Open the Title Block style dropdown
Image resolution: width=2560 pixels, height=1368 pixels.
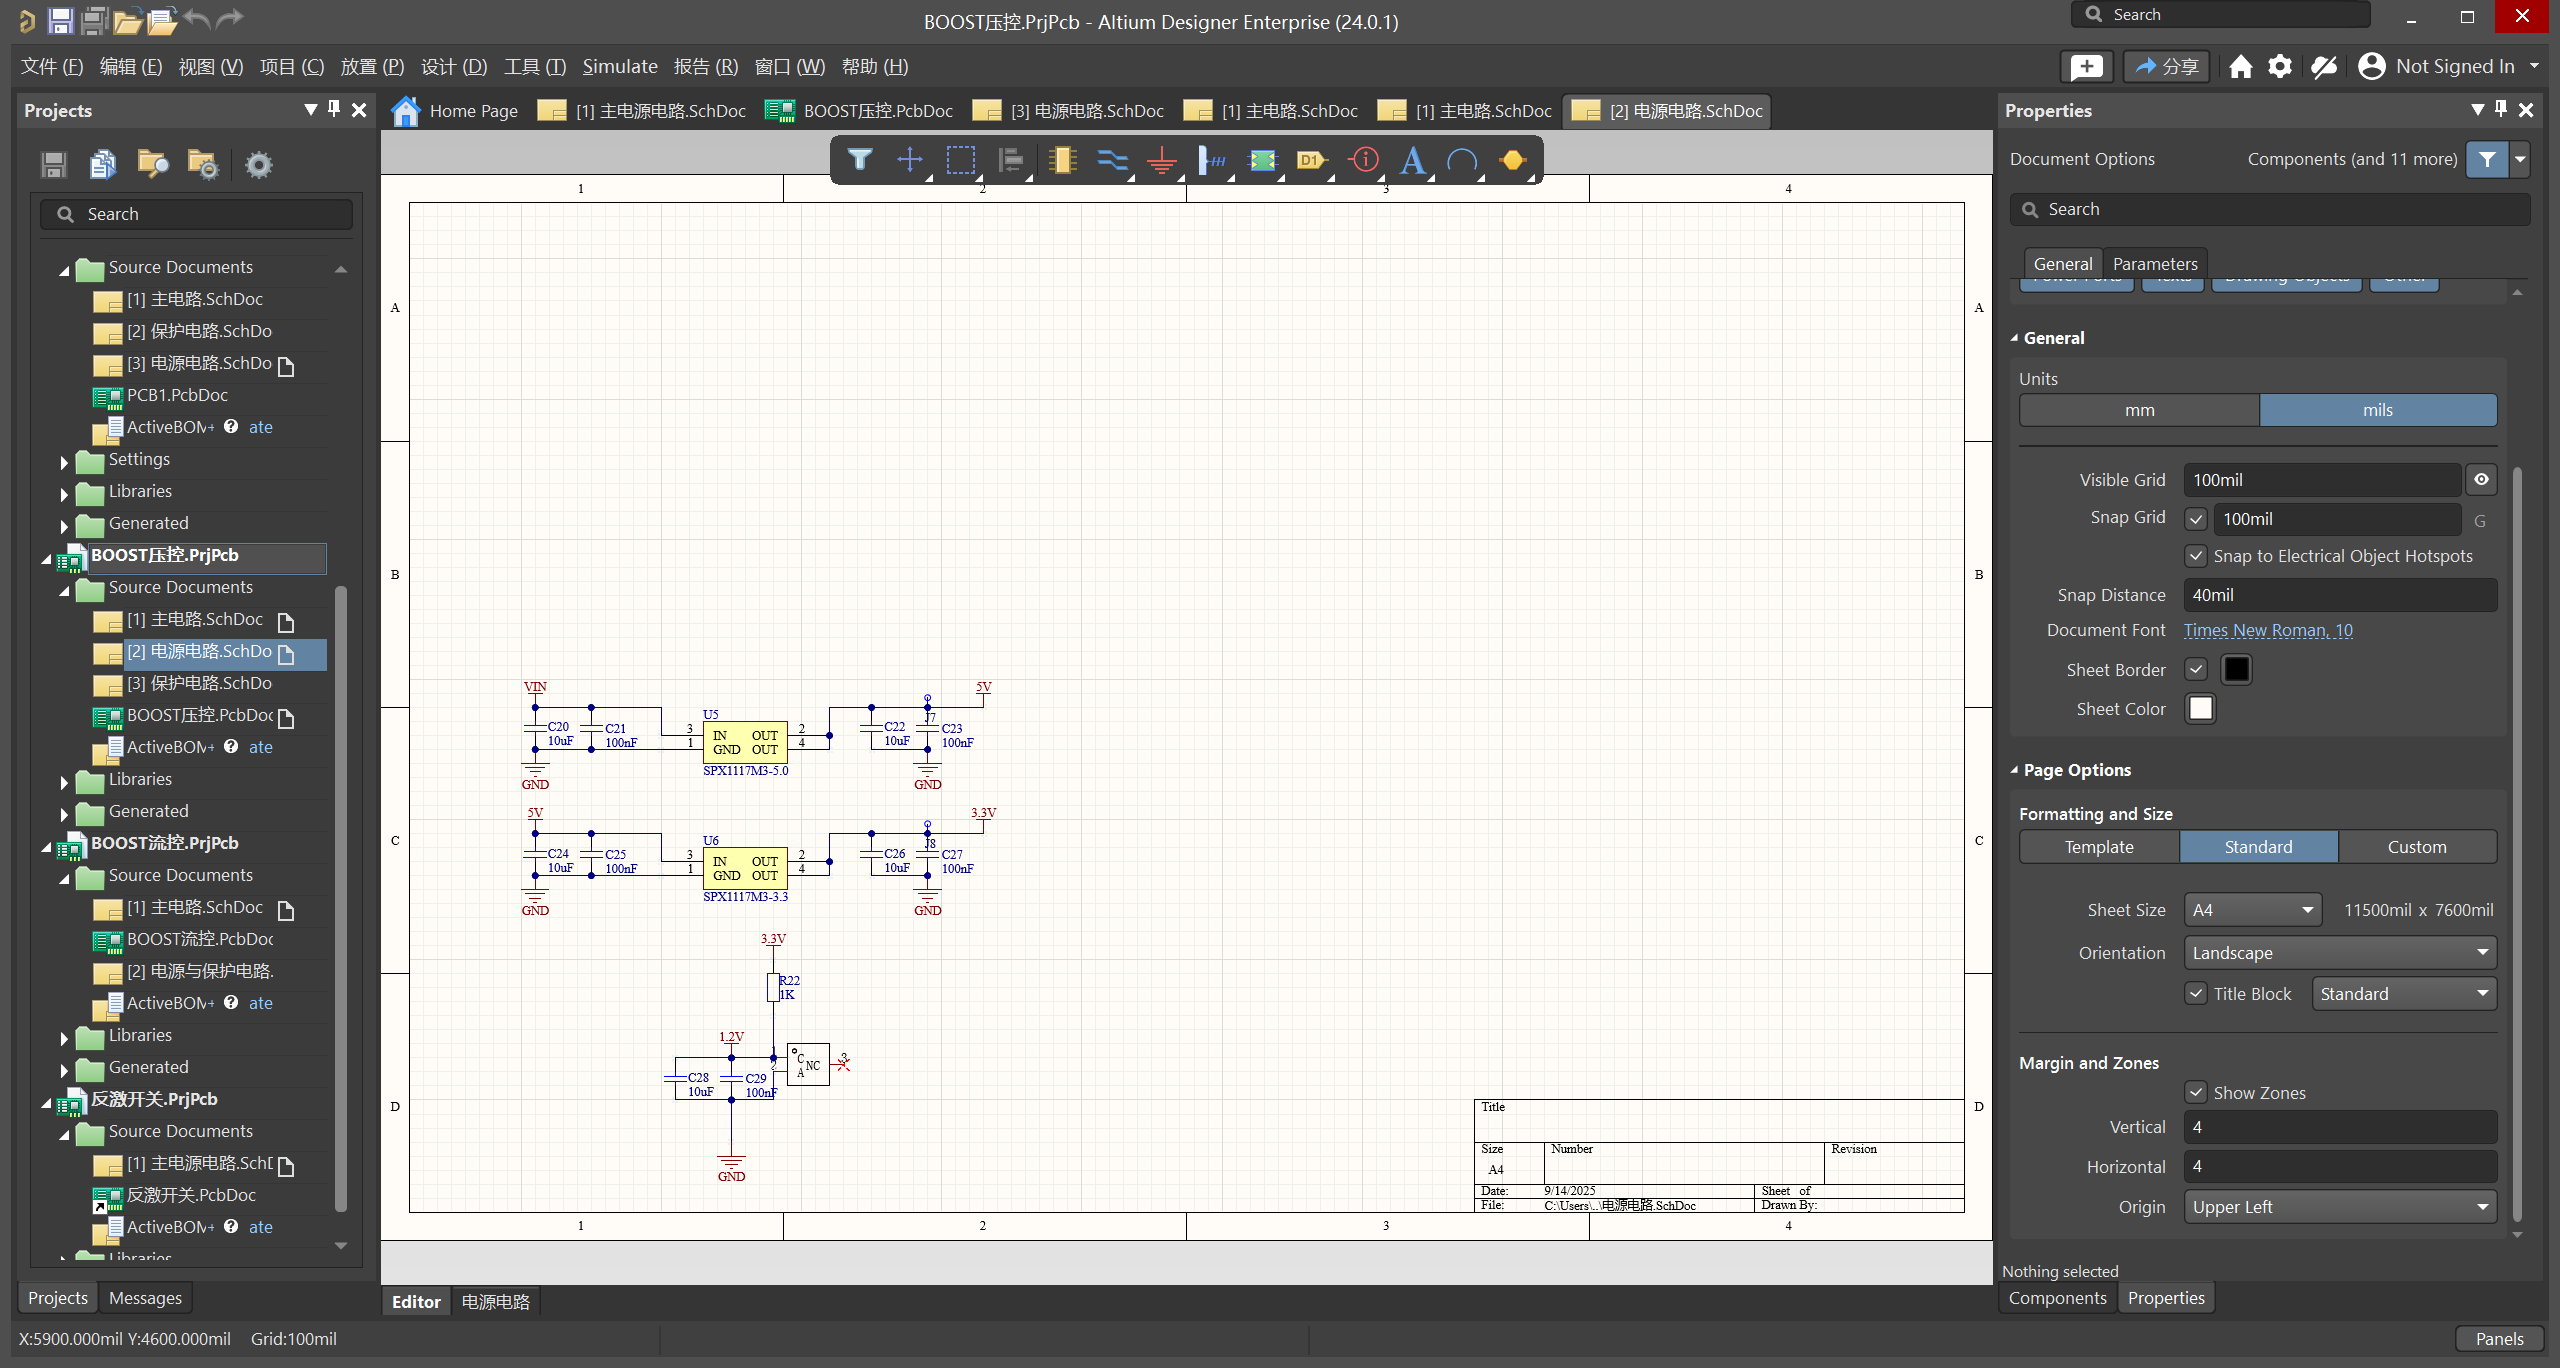pos(2404,994)
